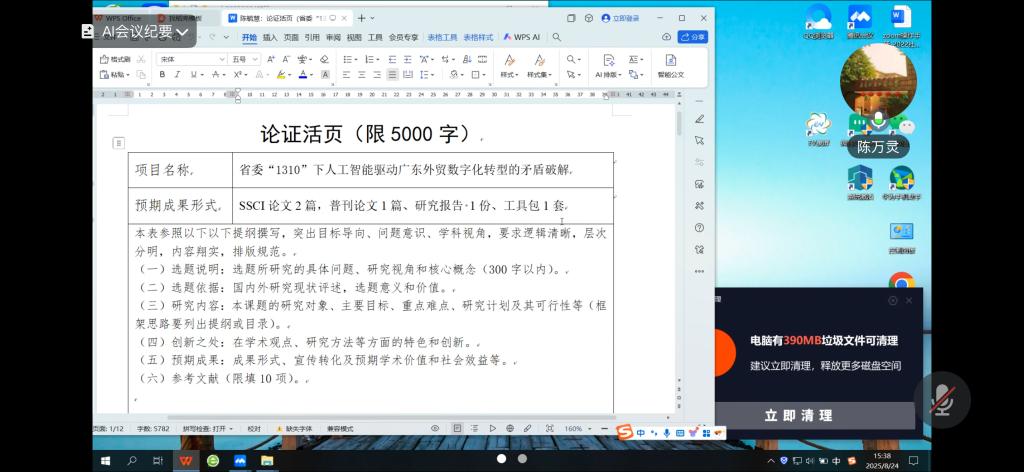Expand the AI会议纪要 panel chevron
1024x472 pixels.
[x=182, y=32]
